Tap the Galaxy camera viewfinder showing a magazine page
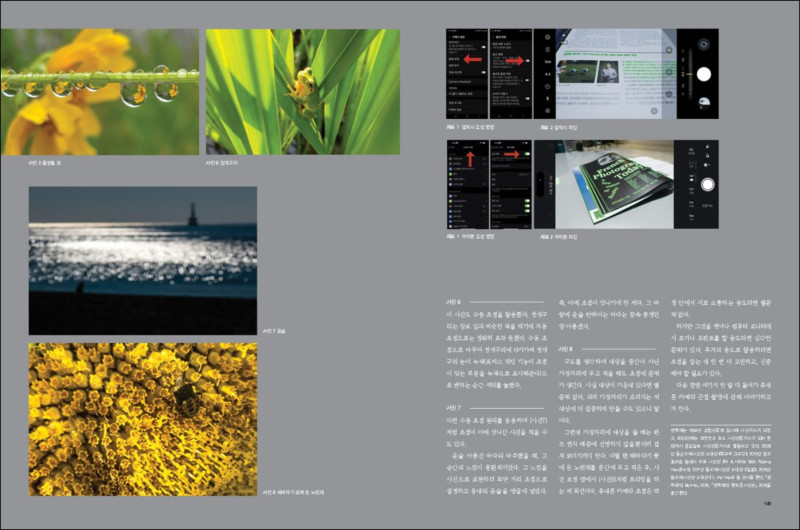Image resolution: width=800 pixels, height=530 pixels. (616, 74)
